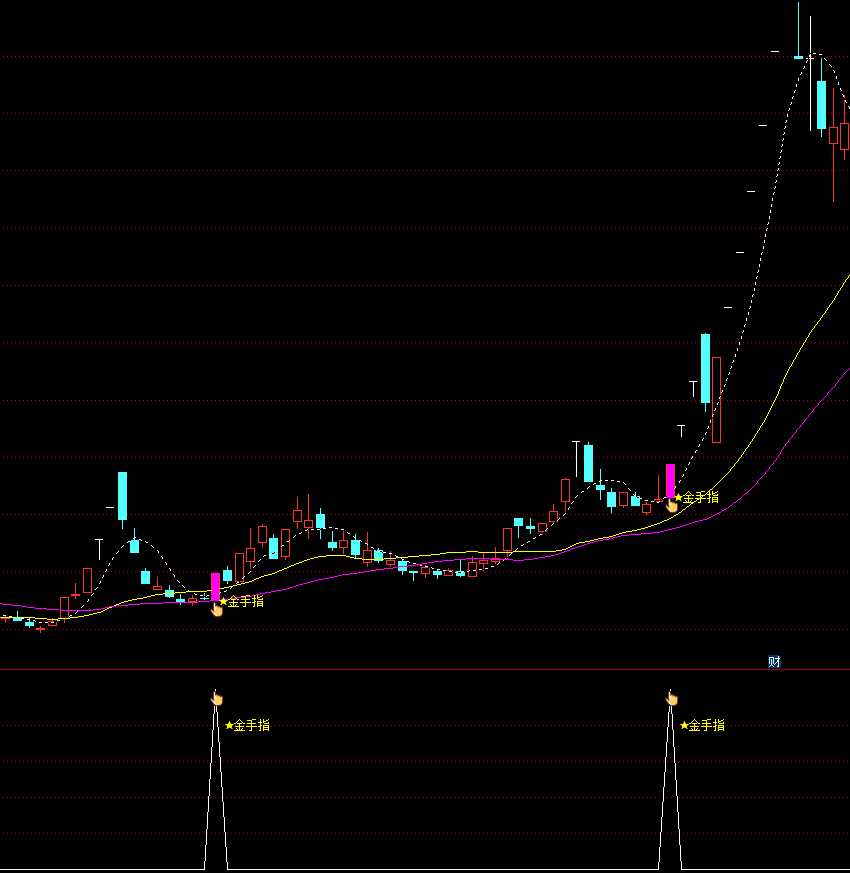Image resolution: width=850 pixels, height=873 pixels.
Task: Click the 金手指 text in lower panel right
Action: click(707, 726)
